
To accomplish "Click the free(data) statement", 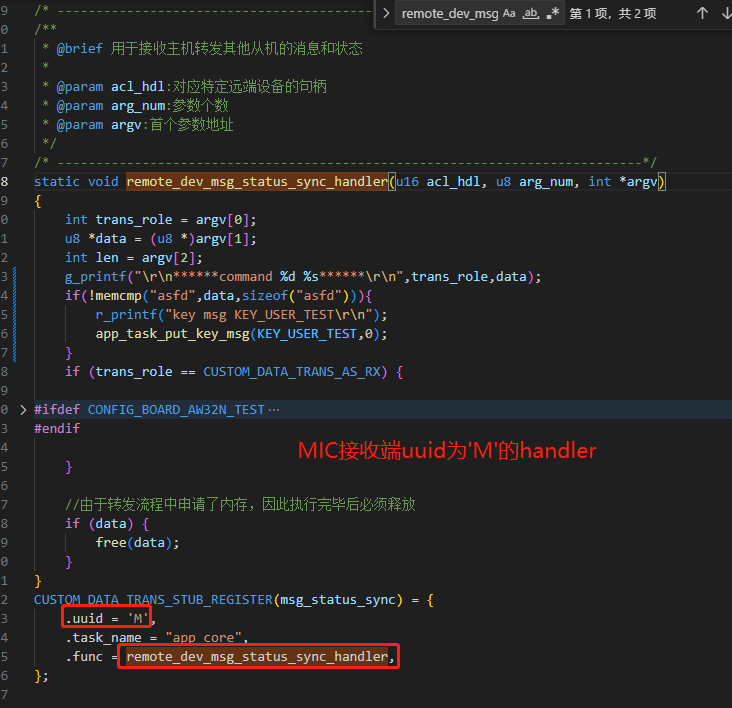I will coord(137,543).
